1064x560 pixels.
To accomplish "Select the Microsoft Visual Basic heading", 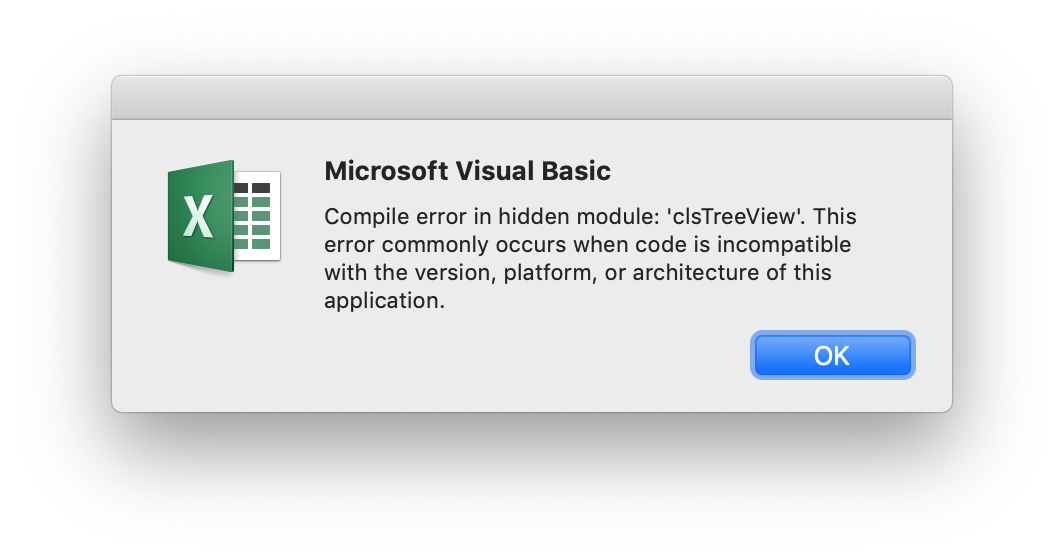I will 468,170.
